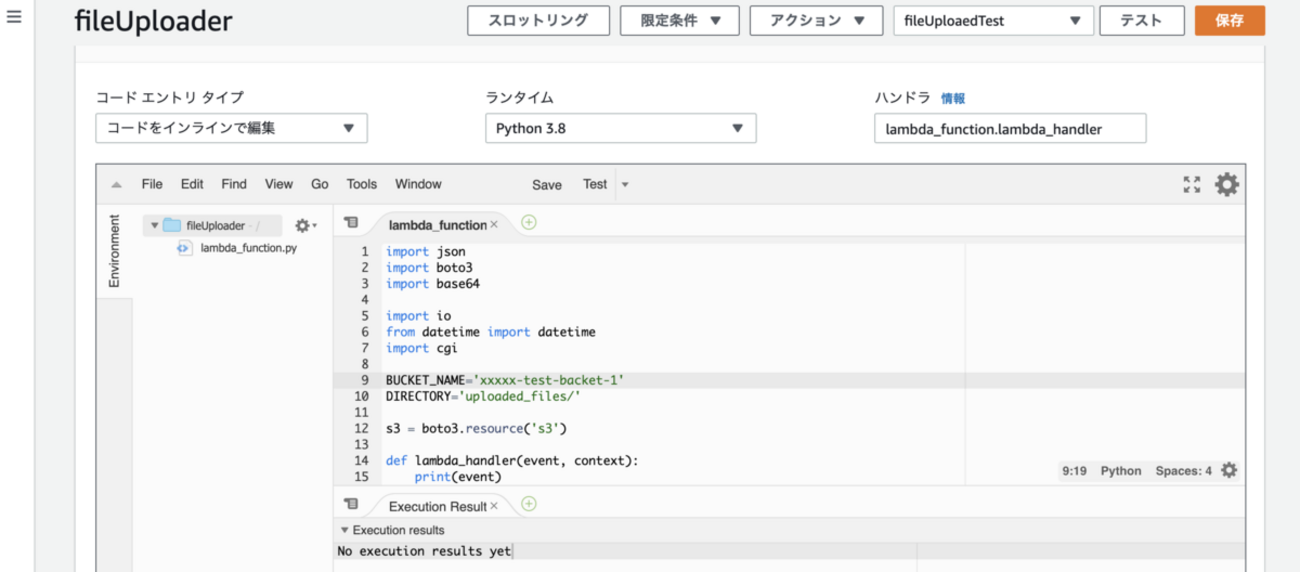This screenshot has width=1300, height=572.
Task: Click the 9:19 cursor position indicator
Action: pos(1074,471)
